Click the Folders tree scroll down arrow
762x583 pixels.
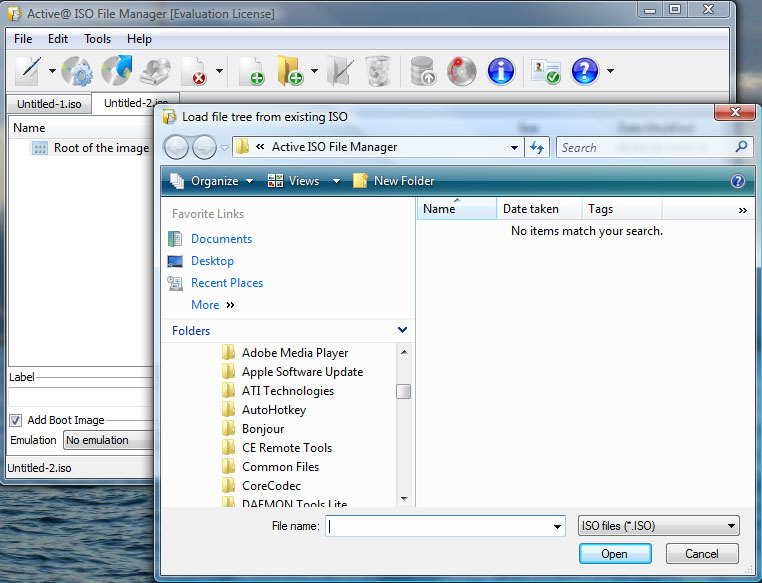pos(404,498)
